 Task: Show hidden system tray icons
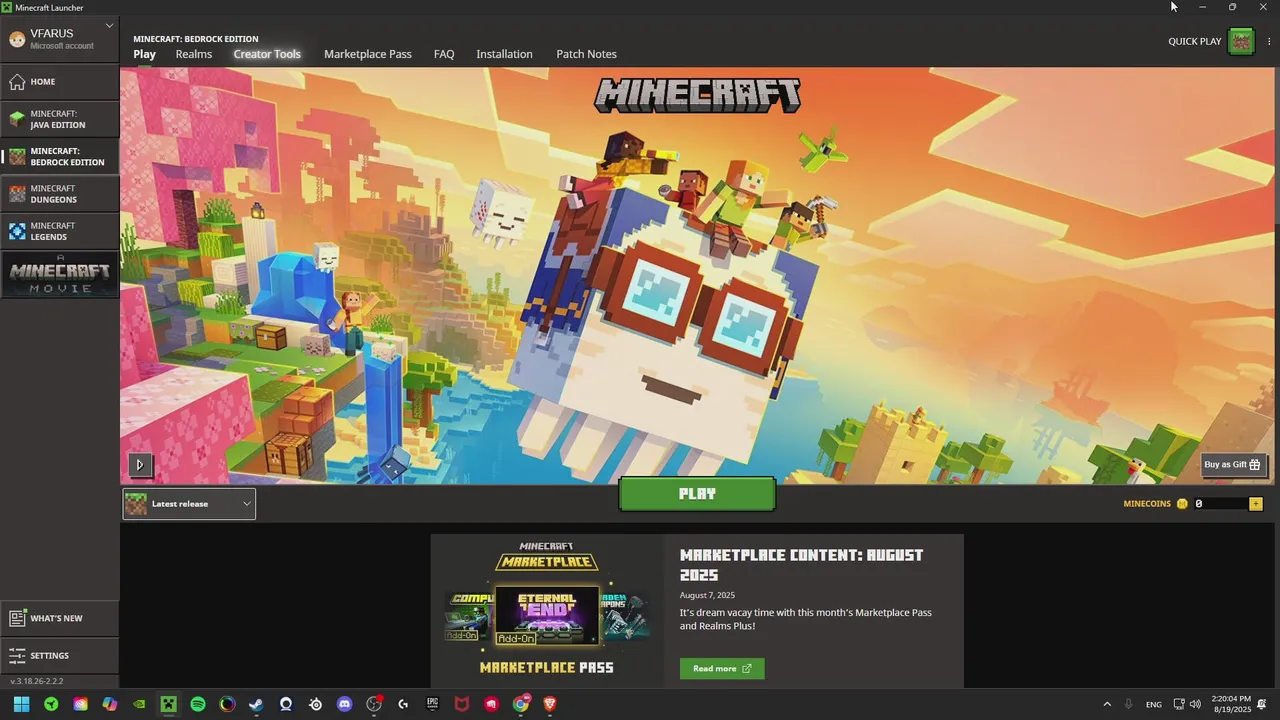coord(1107,704)
